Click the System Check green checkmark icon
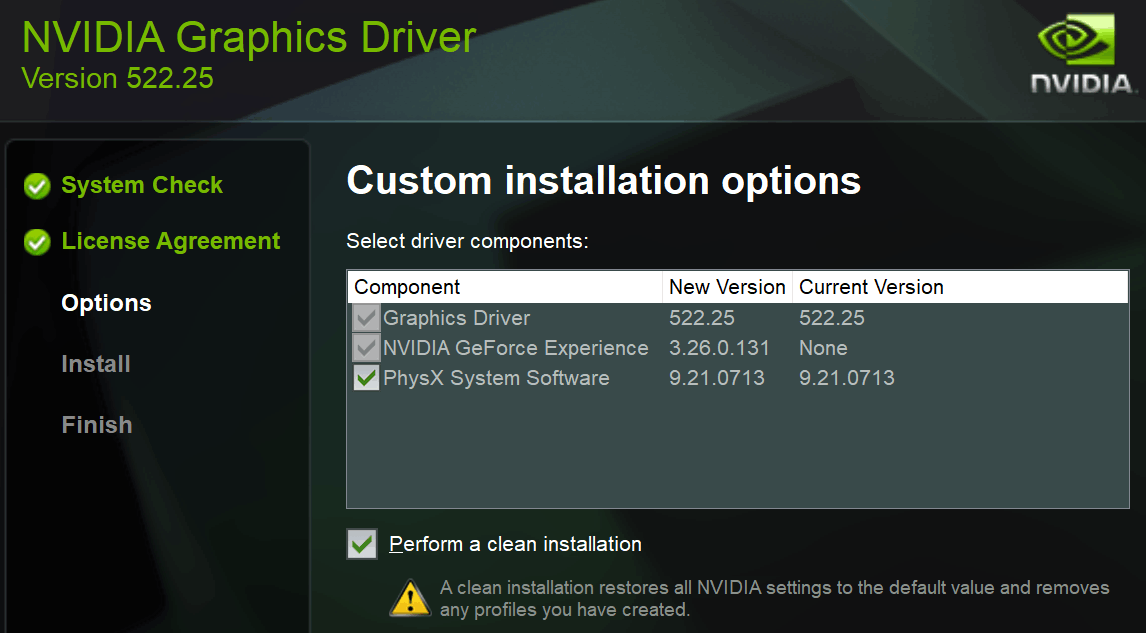1146x633 pixels. tap(37, 186)
